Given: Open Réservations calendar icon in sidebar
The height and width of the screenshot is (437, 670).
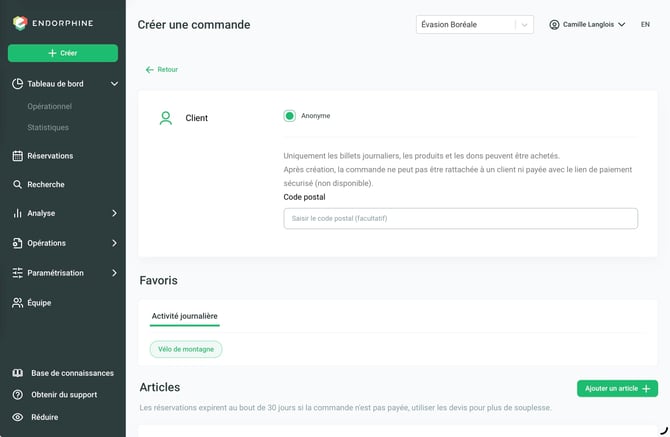Looking at the screenshot, I should coord(18,156).
